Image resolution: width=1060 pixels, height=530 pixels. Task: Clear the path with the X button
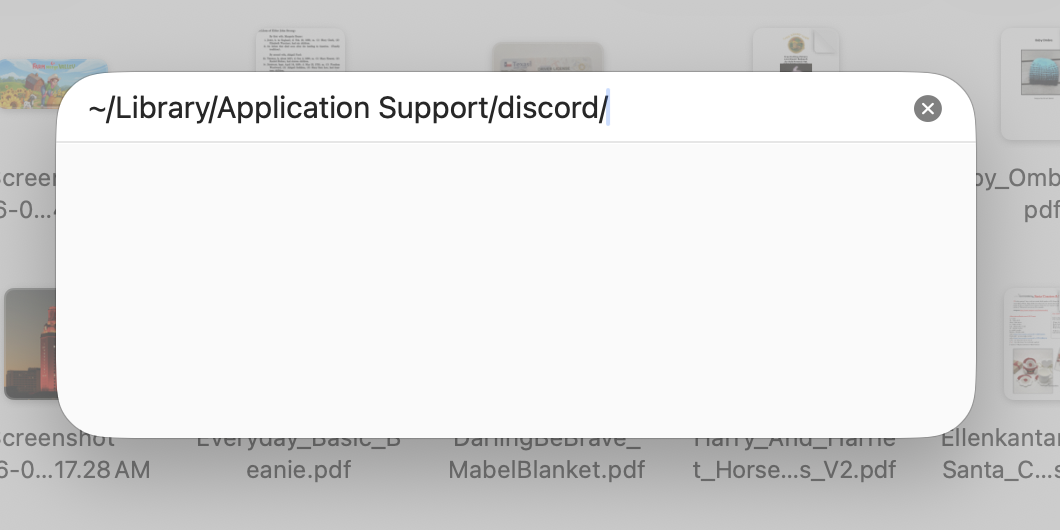pos(928,108)
